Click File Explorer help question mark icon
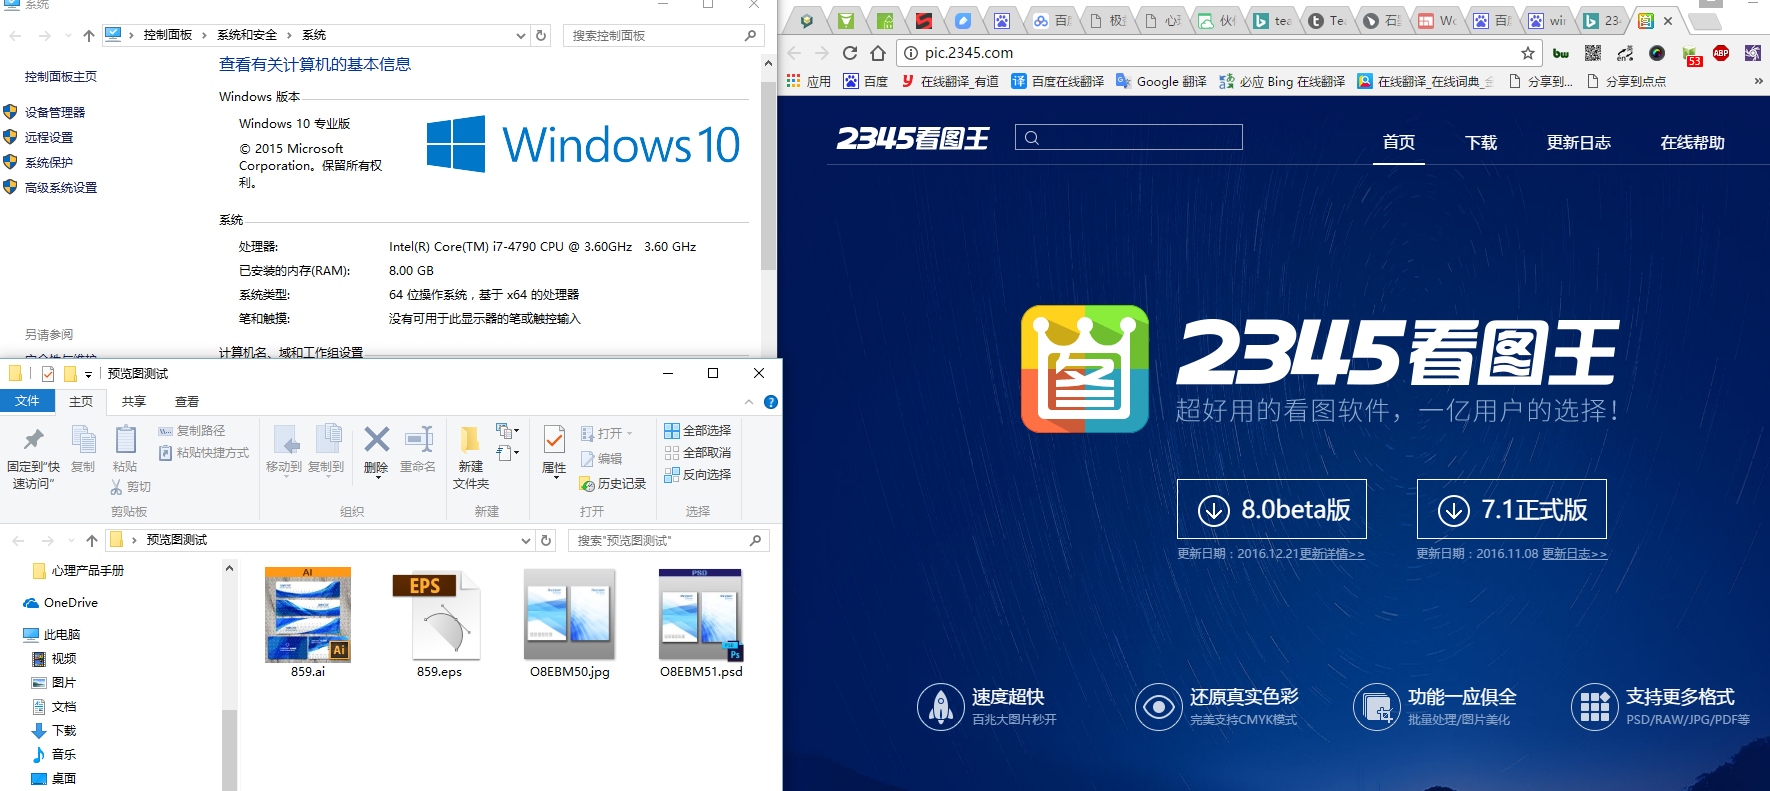1770x791 pixels. tap(771, 402)
